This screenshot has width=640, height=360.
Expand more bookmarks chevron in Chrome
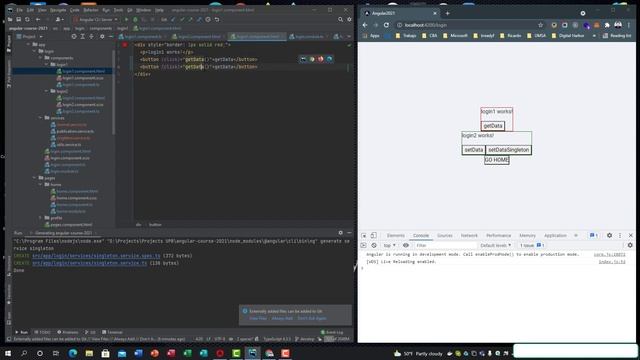coord(594,36)
